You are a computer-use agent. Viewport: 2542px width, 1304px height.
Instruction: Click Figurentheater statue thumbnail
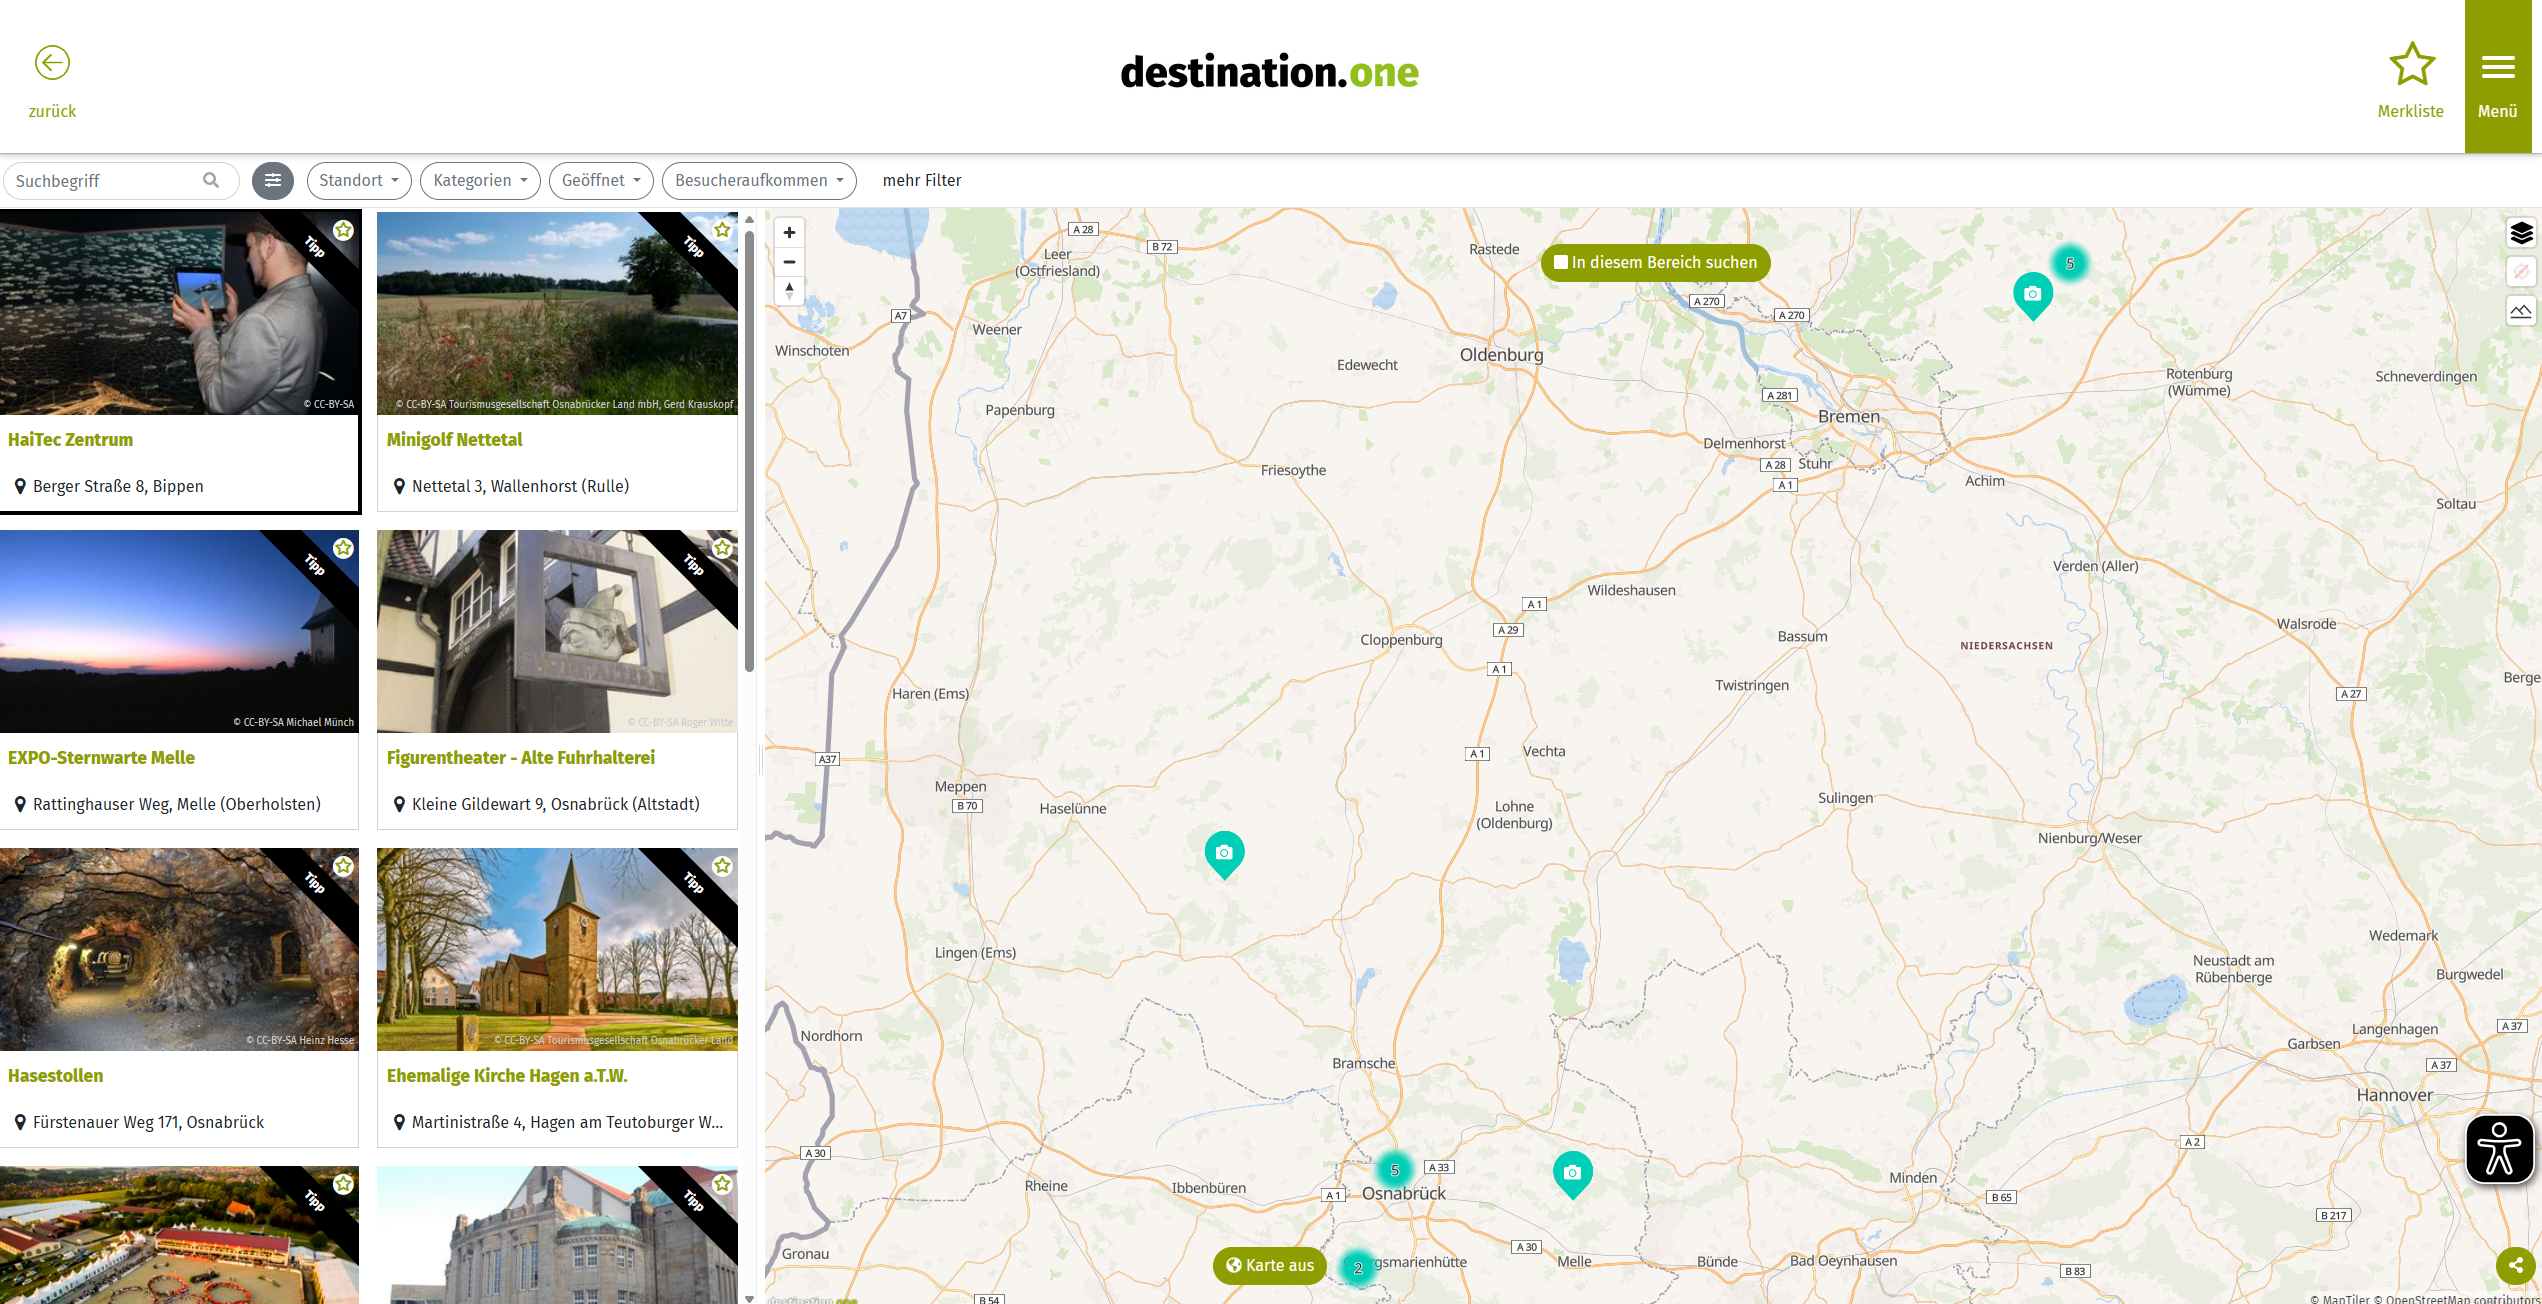click(557, 631)
